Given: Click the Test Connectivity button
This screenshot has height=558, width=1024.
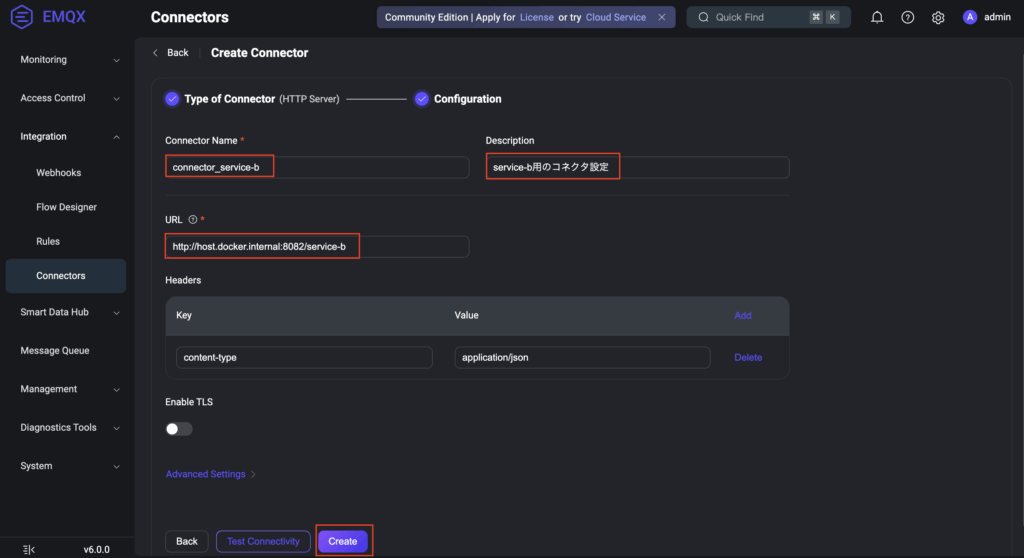Looking at the screenshot, I should tap(263, 541).
